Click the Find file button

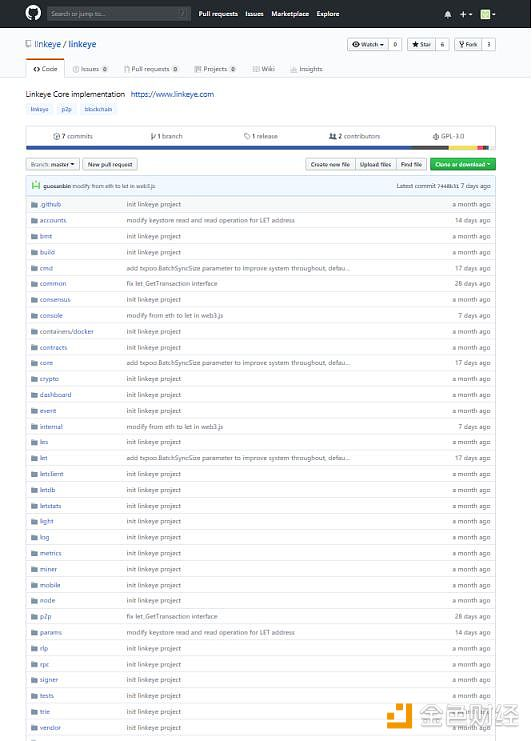tap(411, 164)
